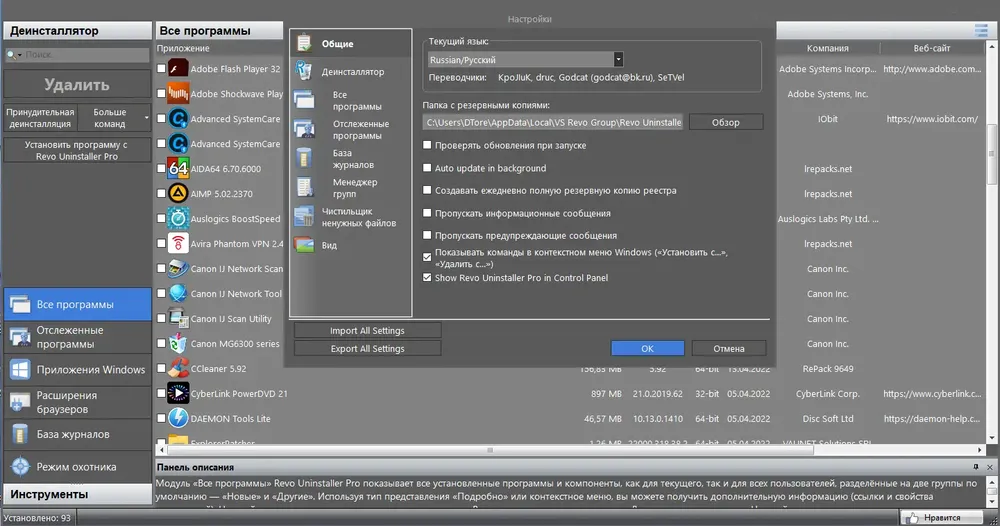The image size is (1000, 526).
Task: Click the hamburger menu icon at top right
Action: [x=981, y=30]
